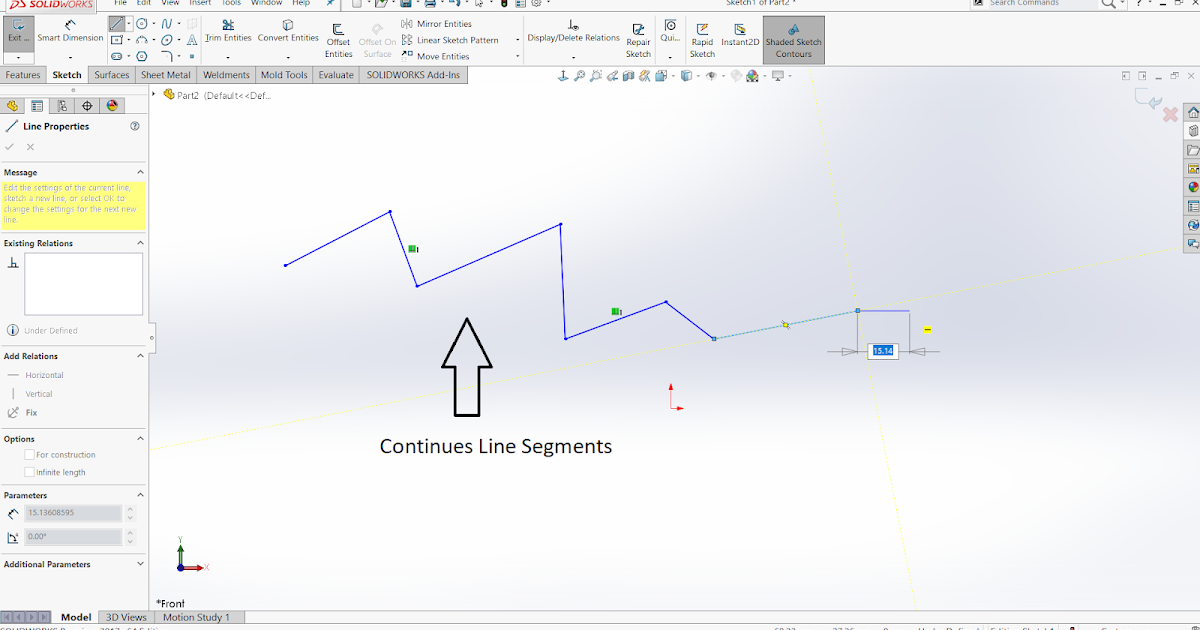Switch to the Sheet Metal tab
The width and height of the screenshot is (1200, 630).
(x=165, y=74)
